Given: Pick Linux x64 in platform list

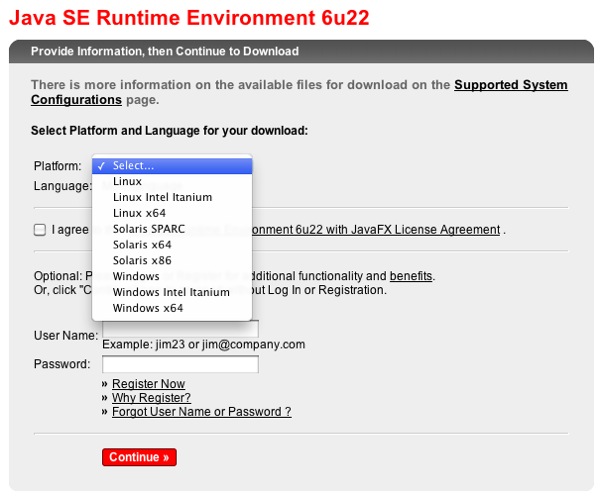Looking at the screenshot, I should click(172, 213).
